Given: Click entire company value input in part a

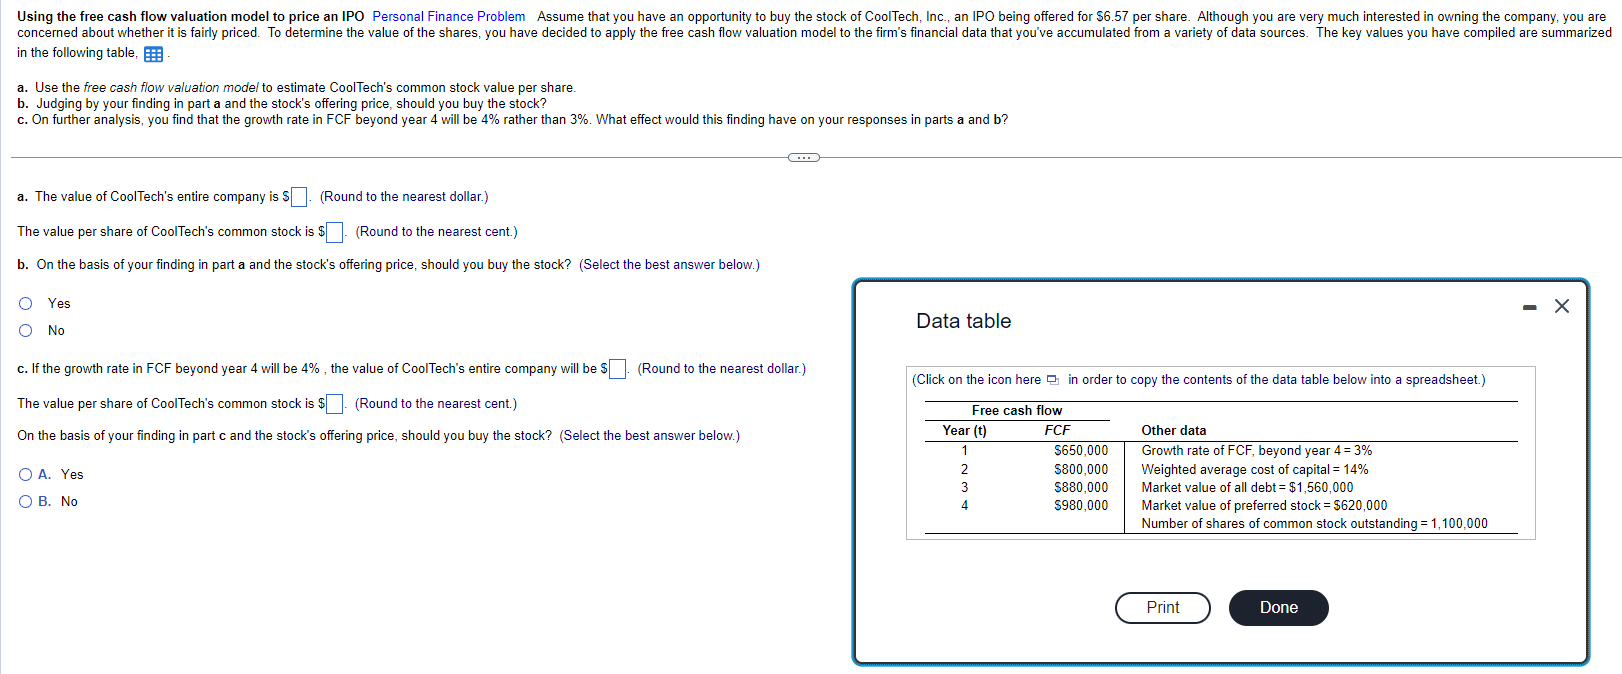Looking at the screenshot, I should 299,197.
